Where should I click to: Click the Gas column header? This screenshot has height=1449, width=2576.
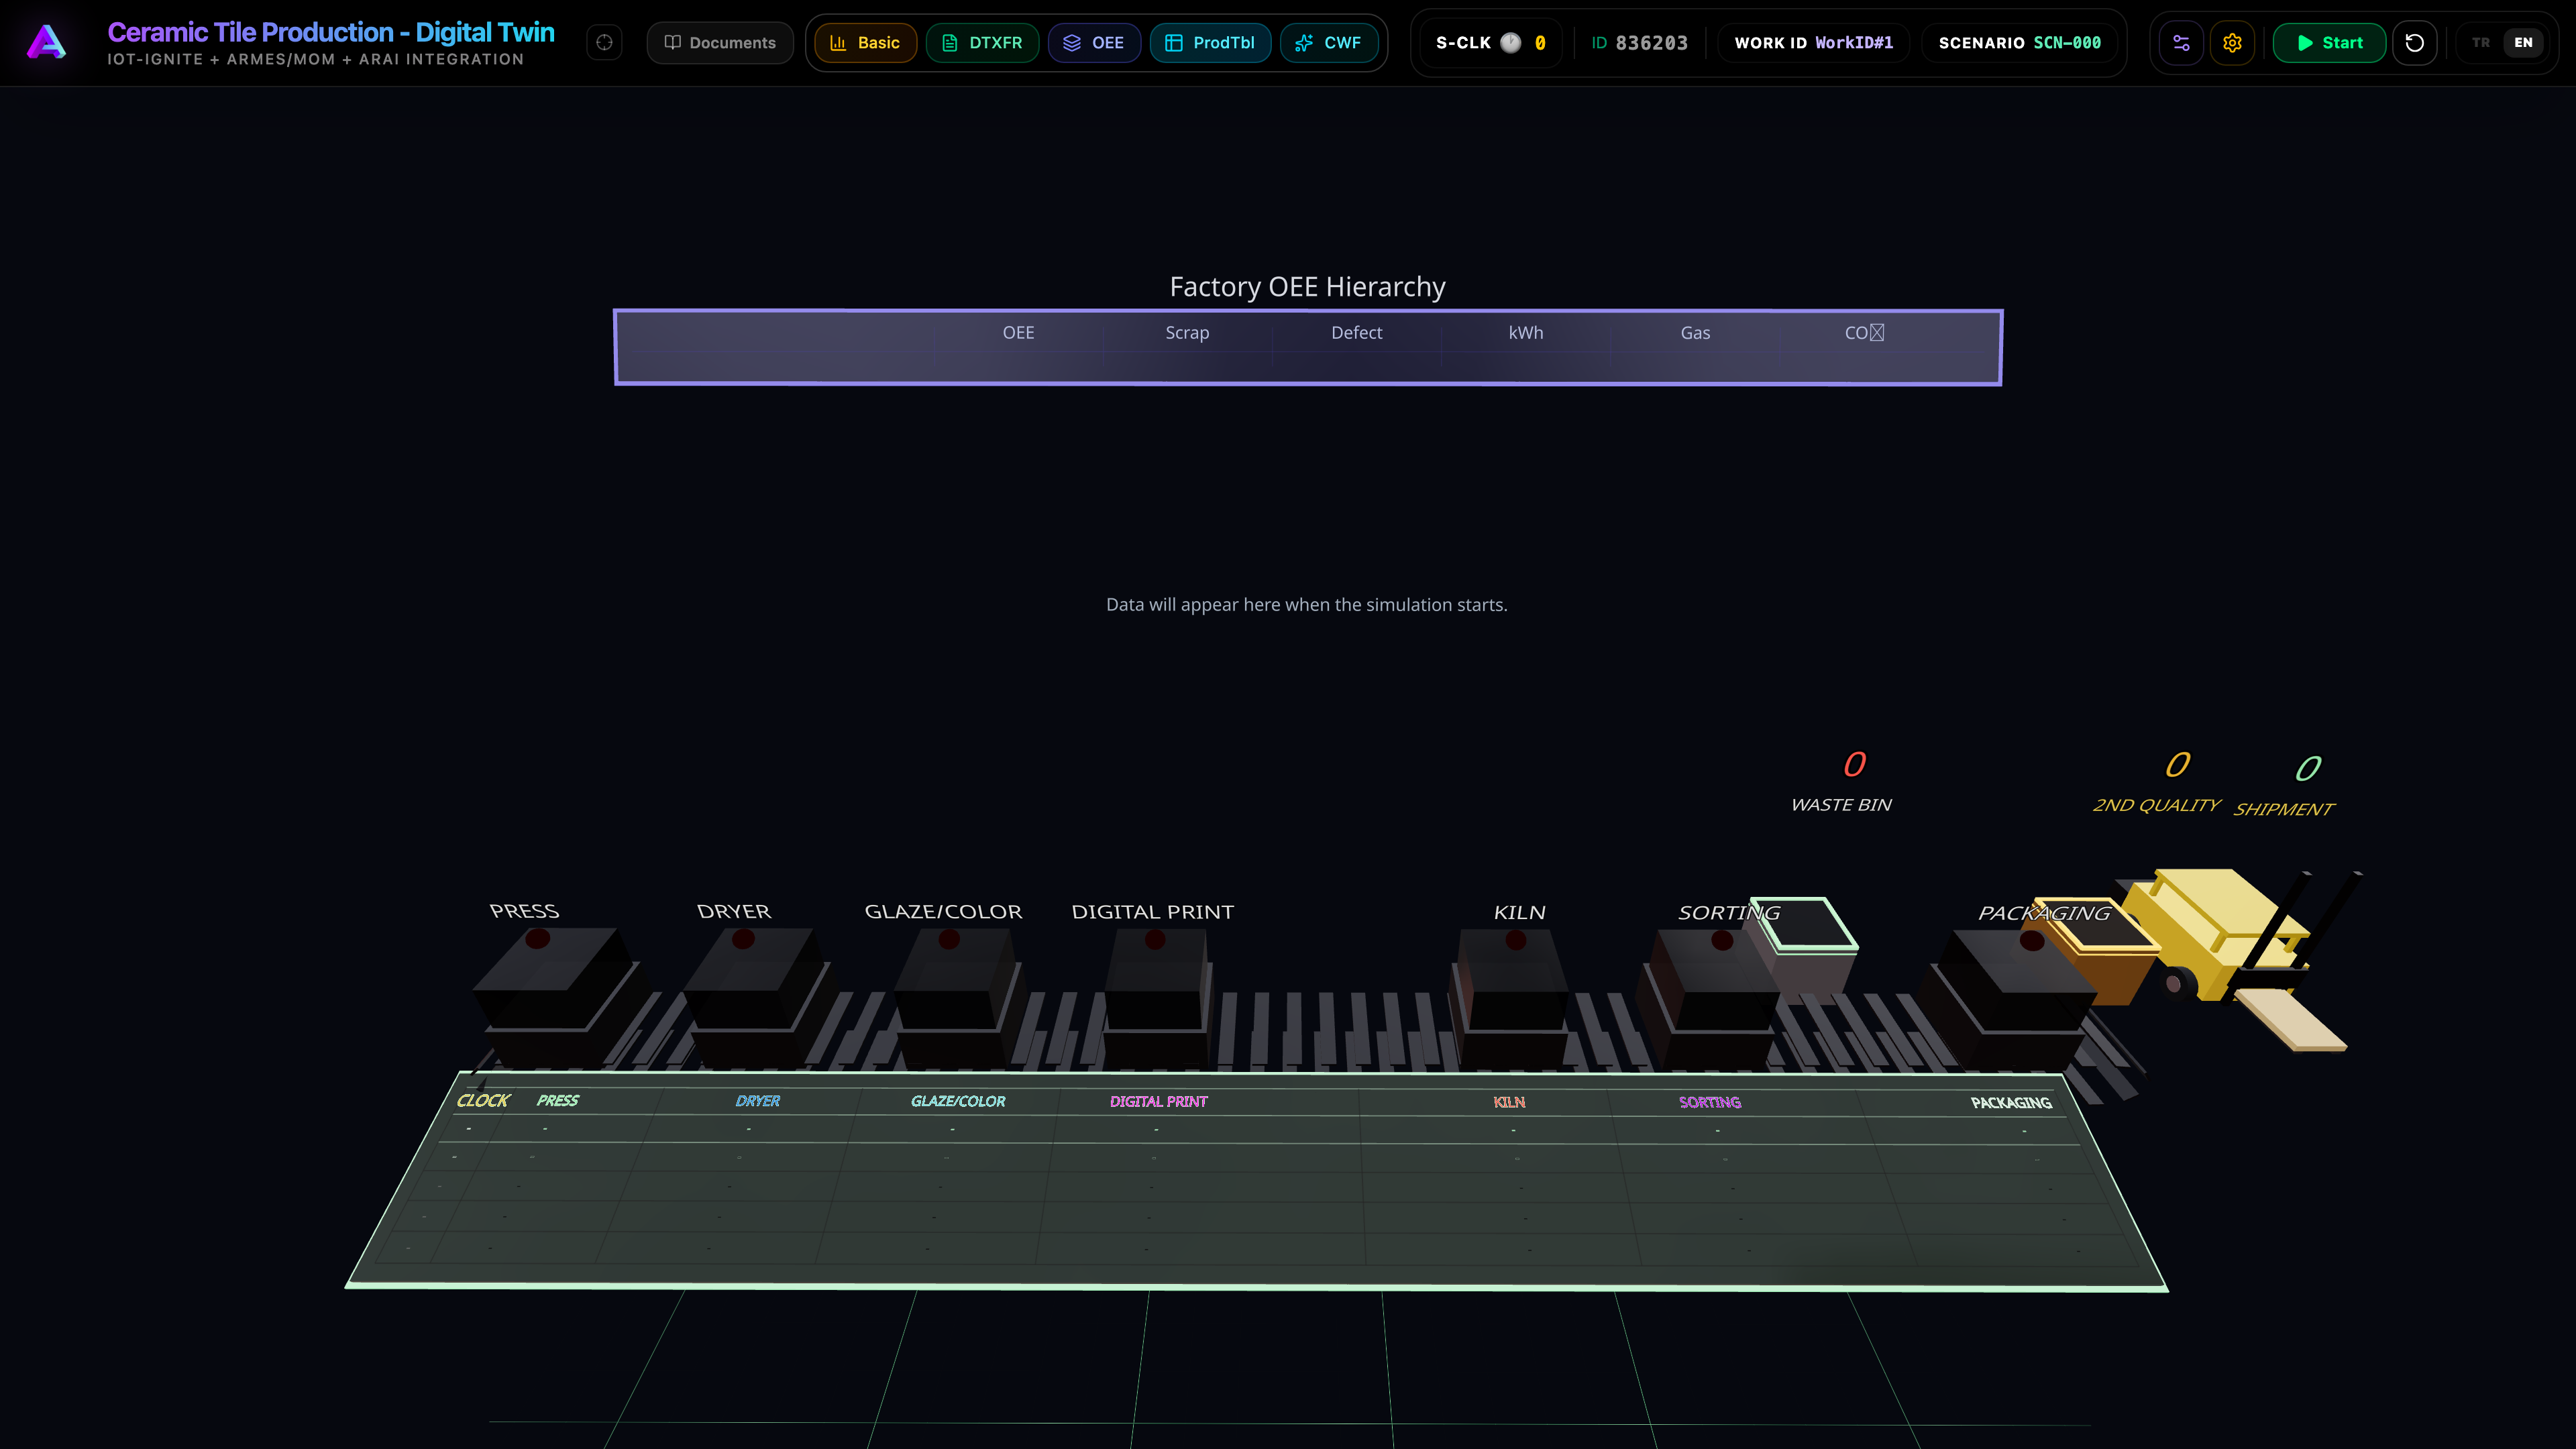[x=1695, y=333]
